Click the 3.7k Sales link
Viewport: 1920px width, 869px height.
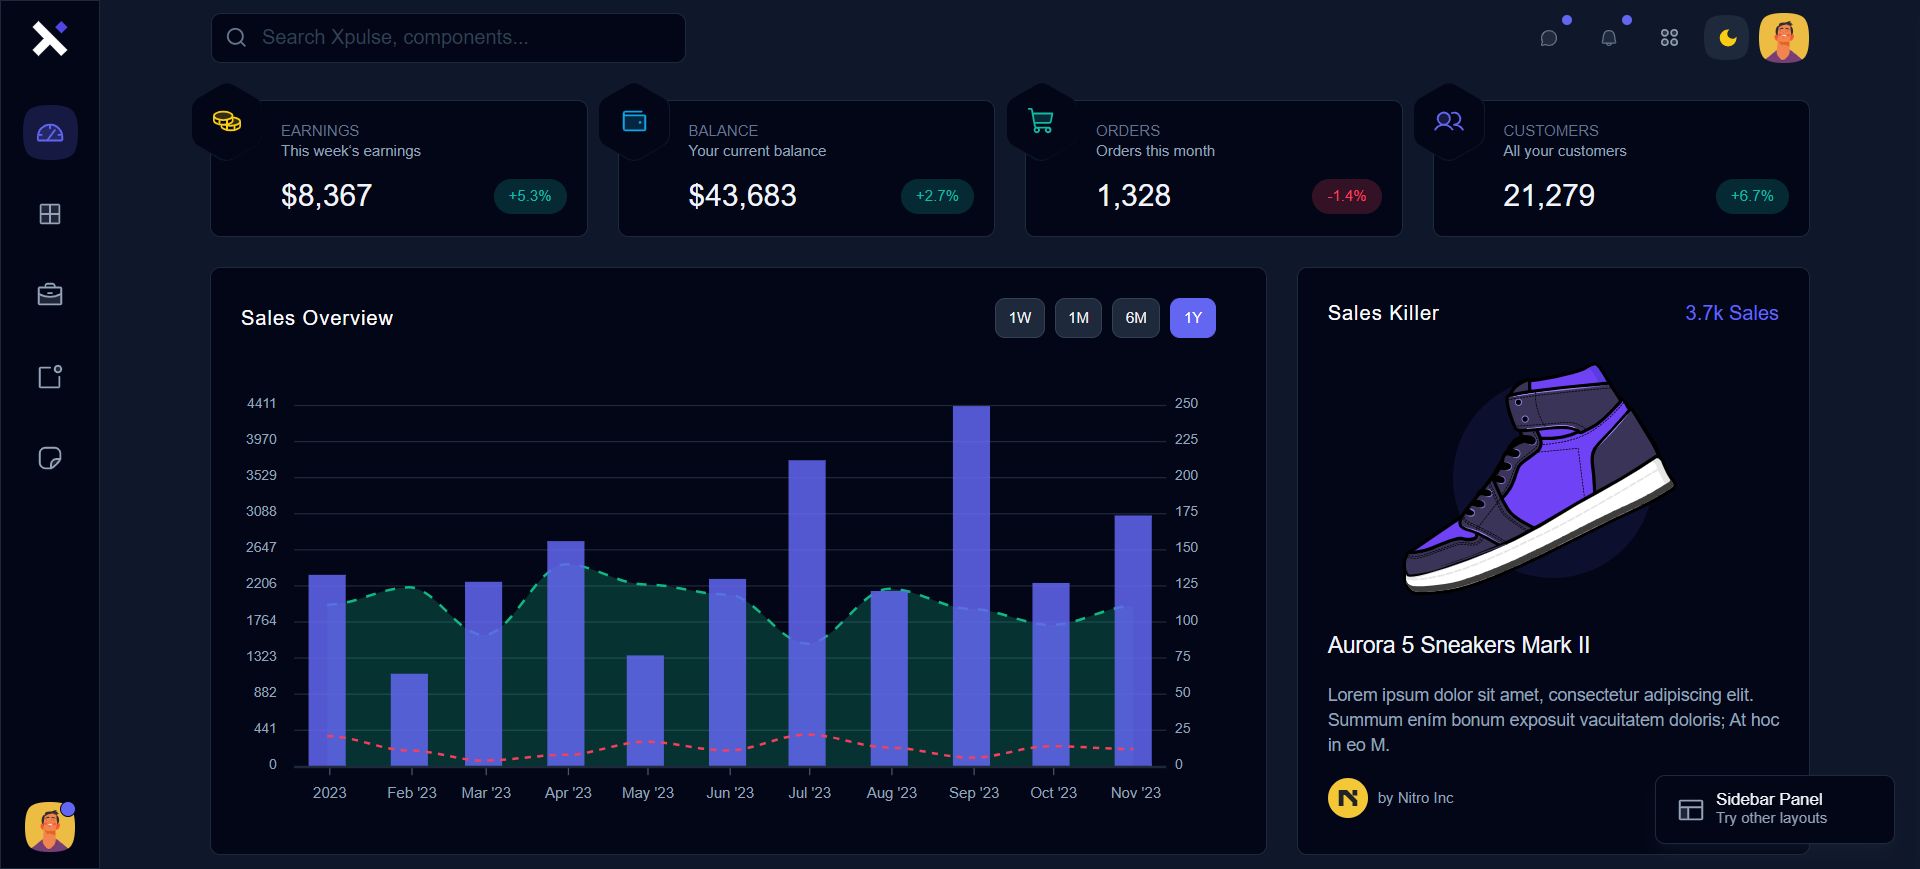point(1731,313)
